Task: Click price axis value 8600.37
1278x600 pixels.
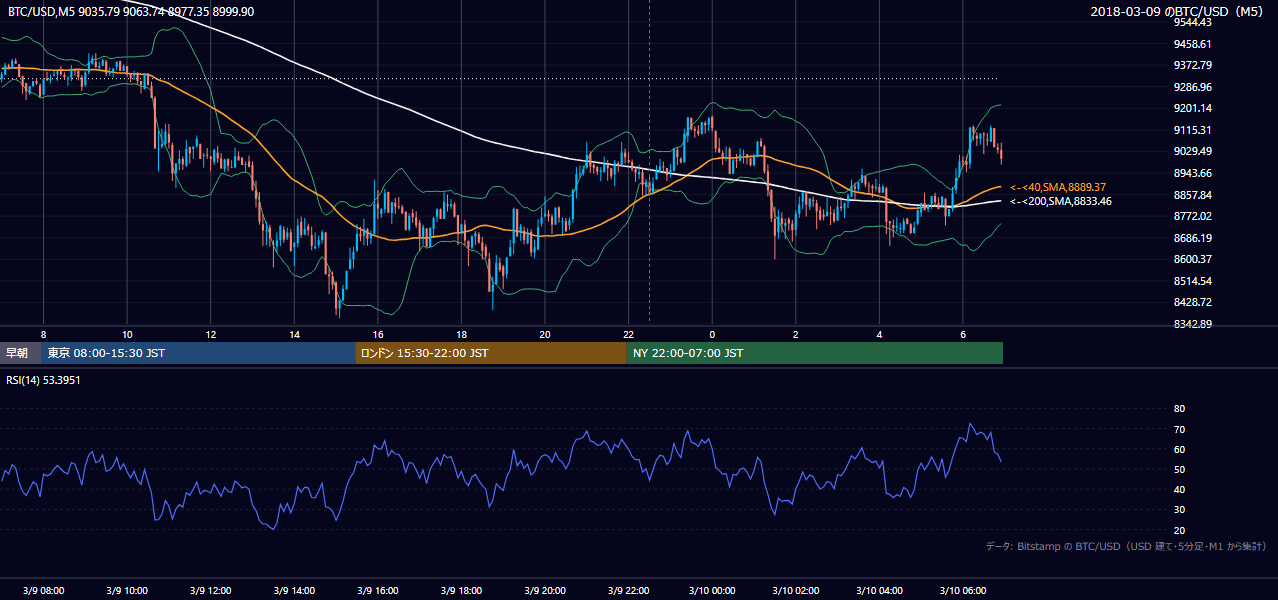Action: [1192, 259]
